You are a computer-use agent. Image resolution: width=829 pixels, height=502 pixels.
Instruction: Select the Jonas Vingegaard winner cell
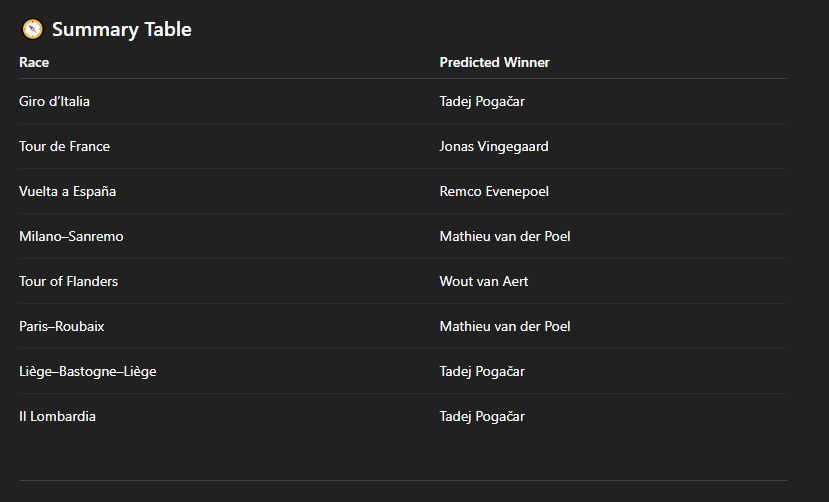[494, 146]
